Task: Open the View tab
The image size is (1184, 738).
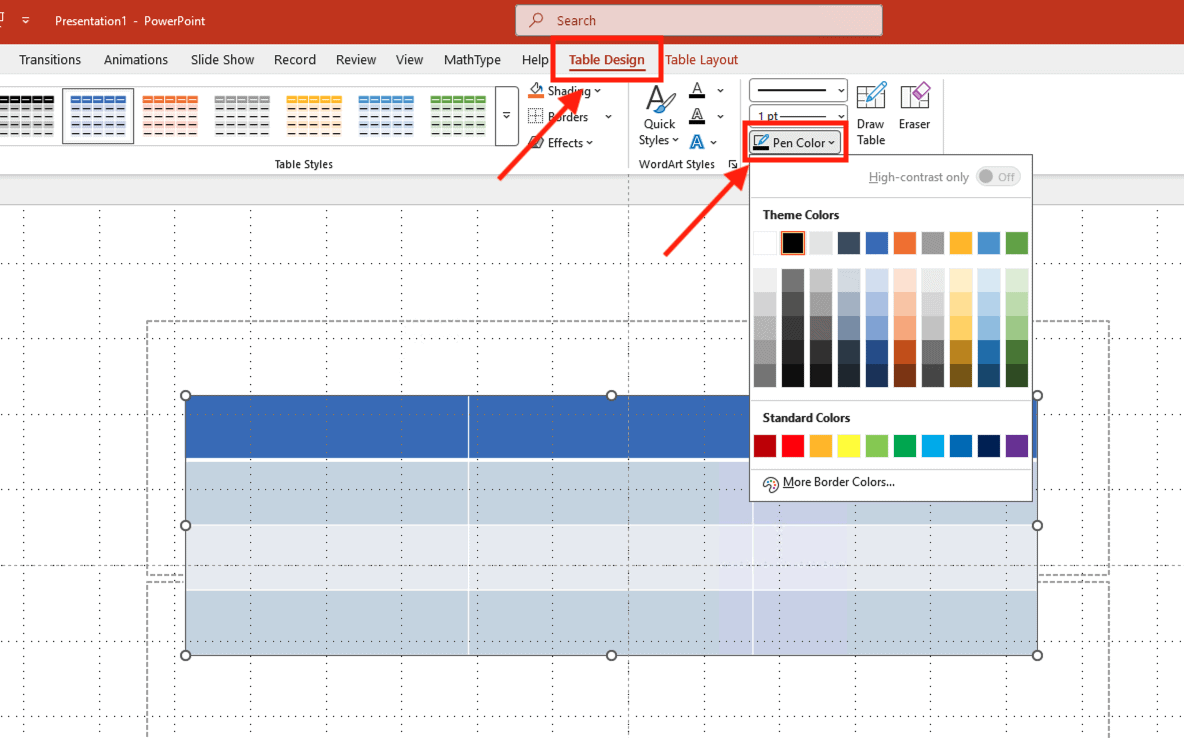Action: pyautogui.click(x=409, y=60)
